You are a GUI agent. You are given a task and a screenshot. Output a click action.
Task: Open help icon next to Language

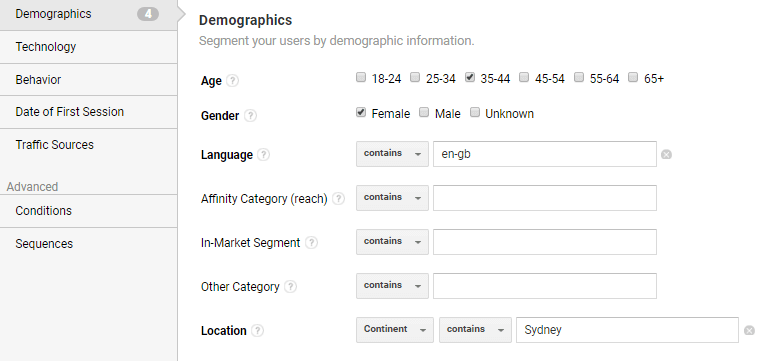[x=264, y=155]
